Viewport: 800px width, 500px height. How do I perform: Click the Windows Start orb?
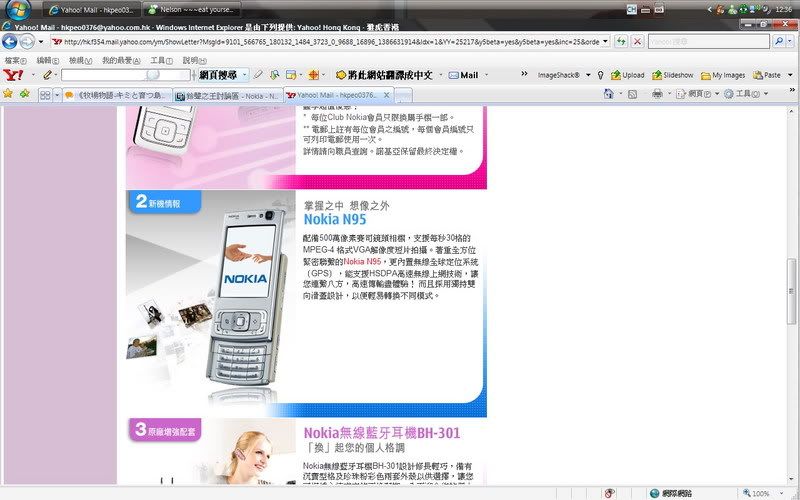point(19,9)
